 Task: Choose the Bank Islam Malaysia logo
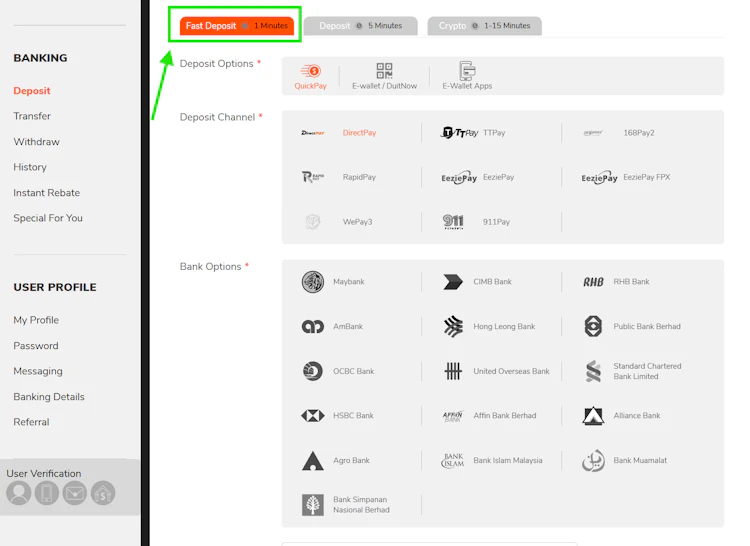pyautogui.click(x=453, y=460)
